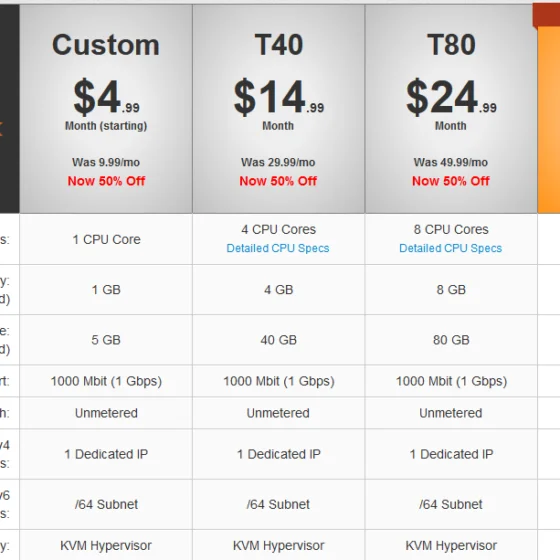This screenshot has height=560, width=560.
Task: Select the Custom plan heading
Action: [x=106, y=45]
